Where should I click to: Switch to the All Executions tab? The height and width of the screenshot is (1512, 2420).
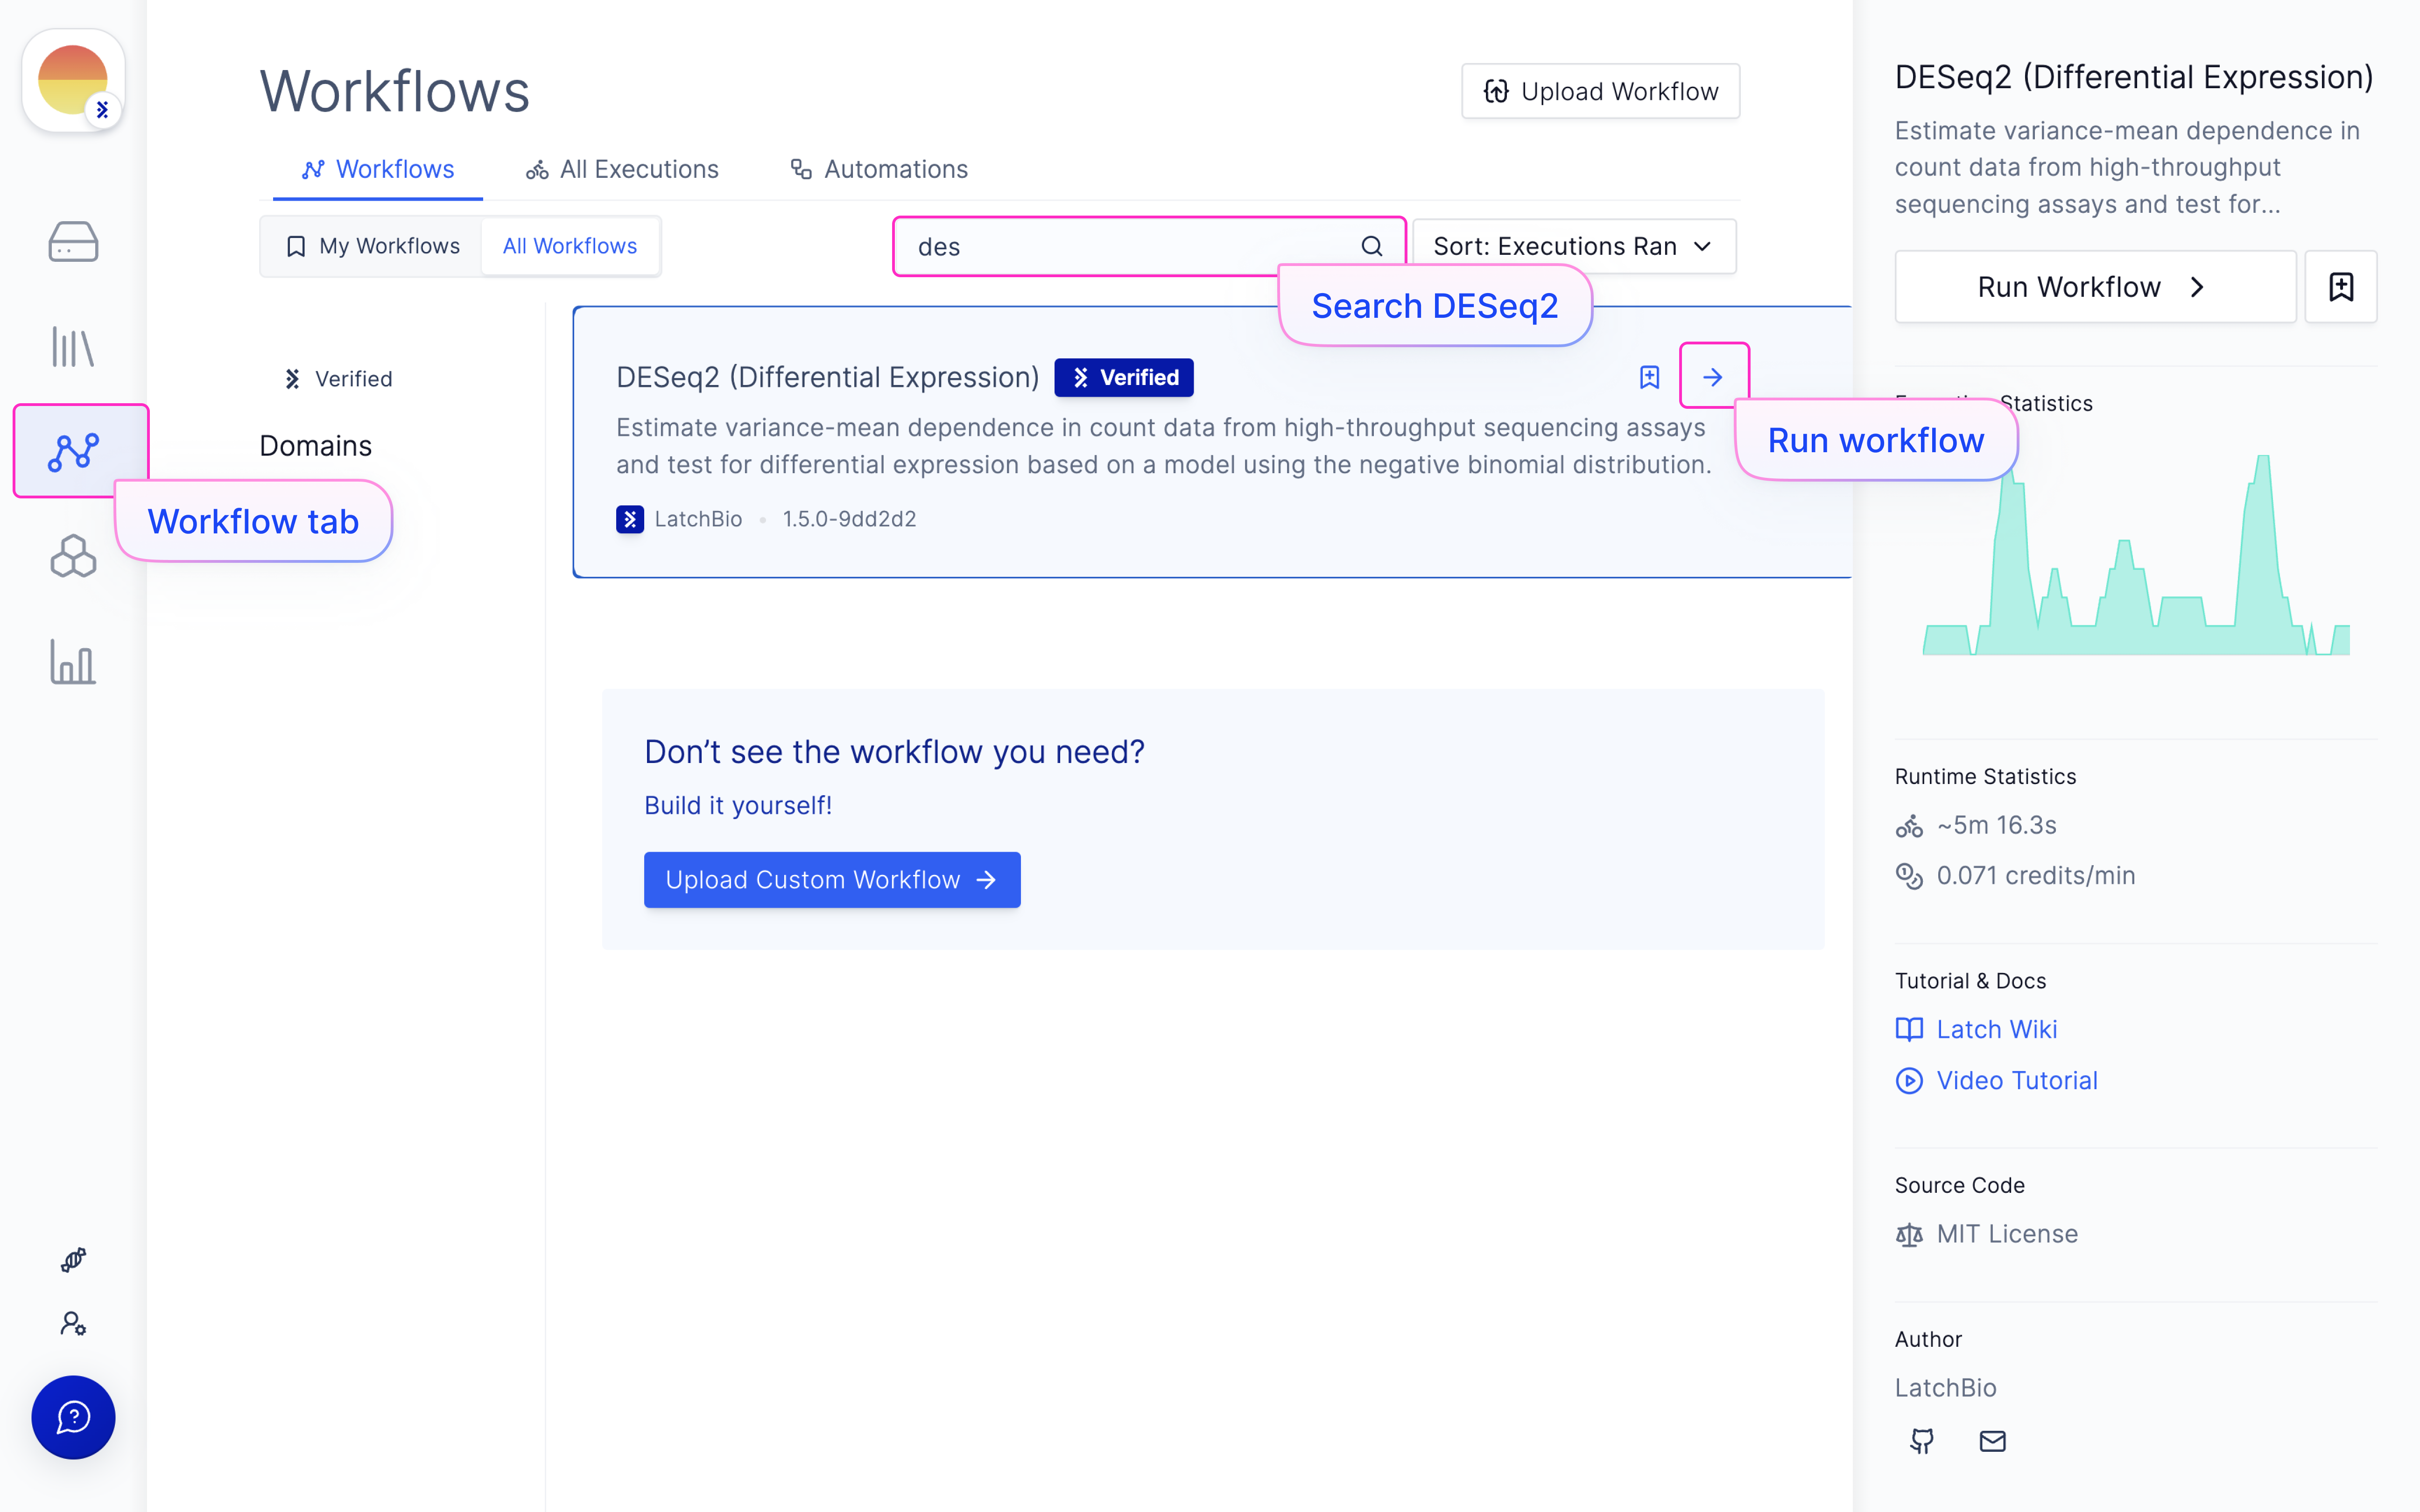point(622,169)
